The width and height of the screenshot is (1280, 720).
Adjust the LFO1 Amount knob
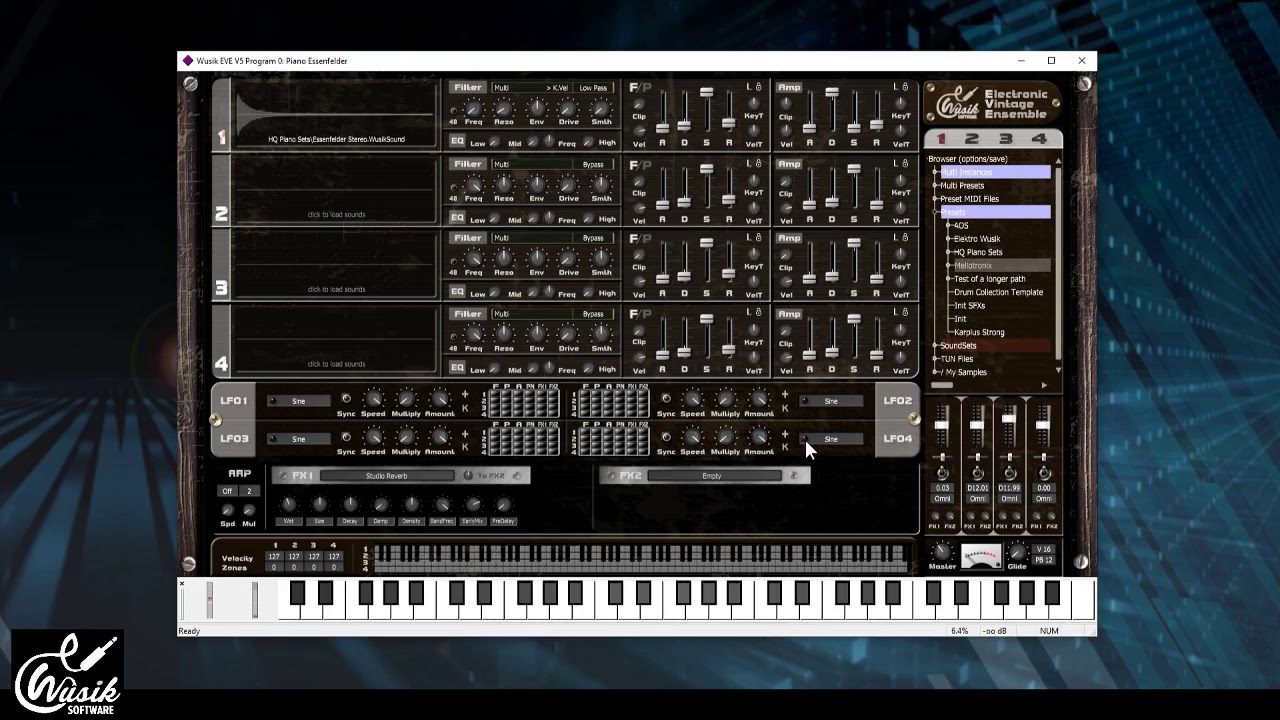pyautogui.click(x=439, y=399)
